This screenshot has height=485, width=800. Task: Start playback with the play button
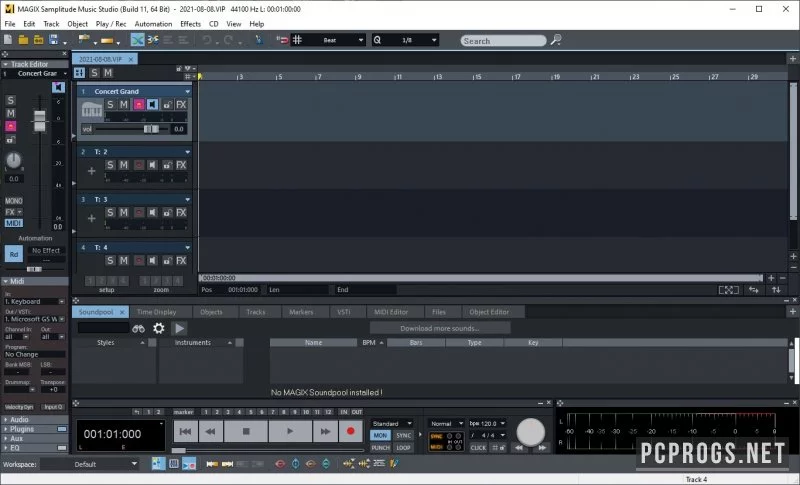[x=290, y=431]
